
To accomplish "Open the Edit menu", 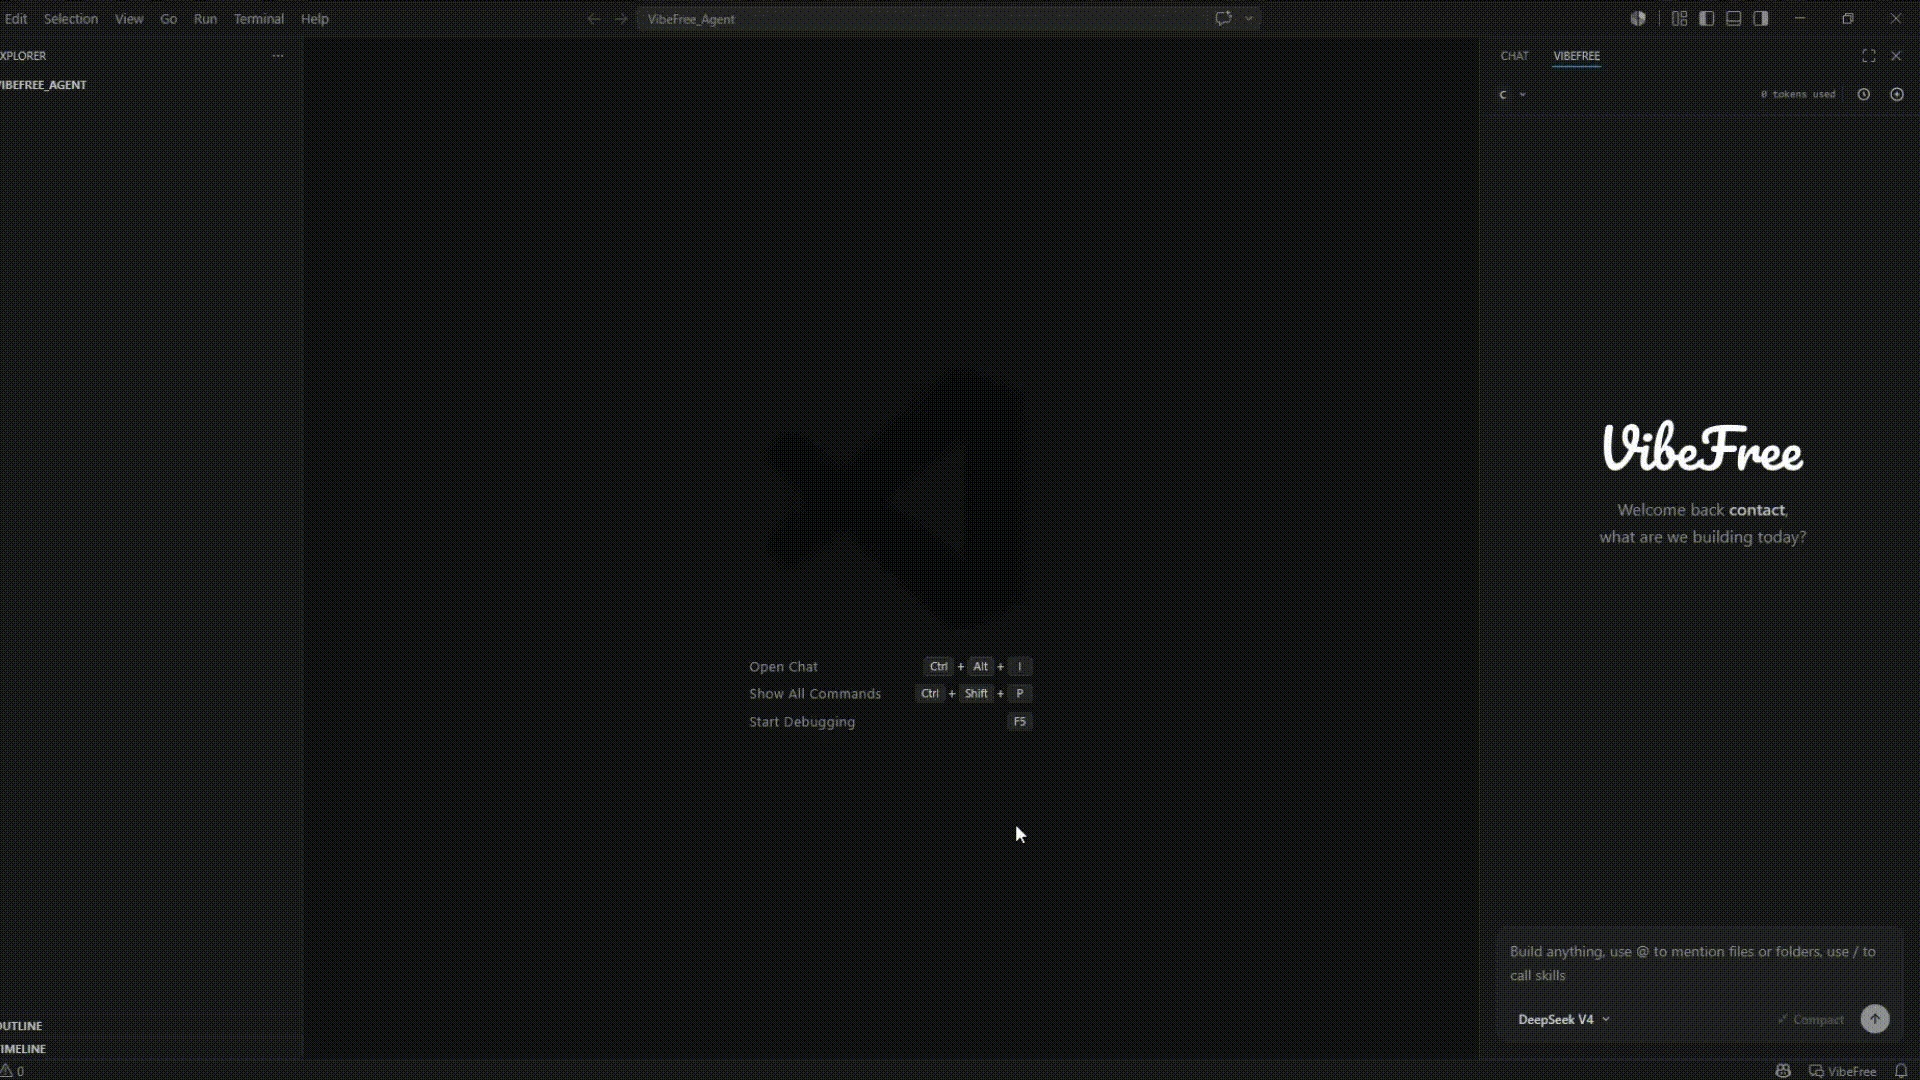I will pos(16,19).
